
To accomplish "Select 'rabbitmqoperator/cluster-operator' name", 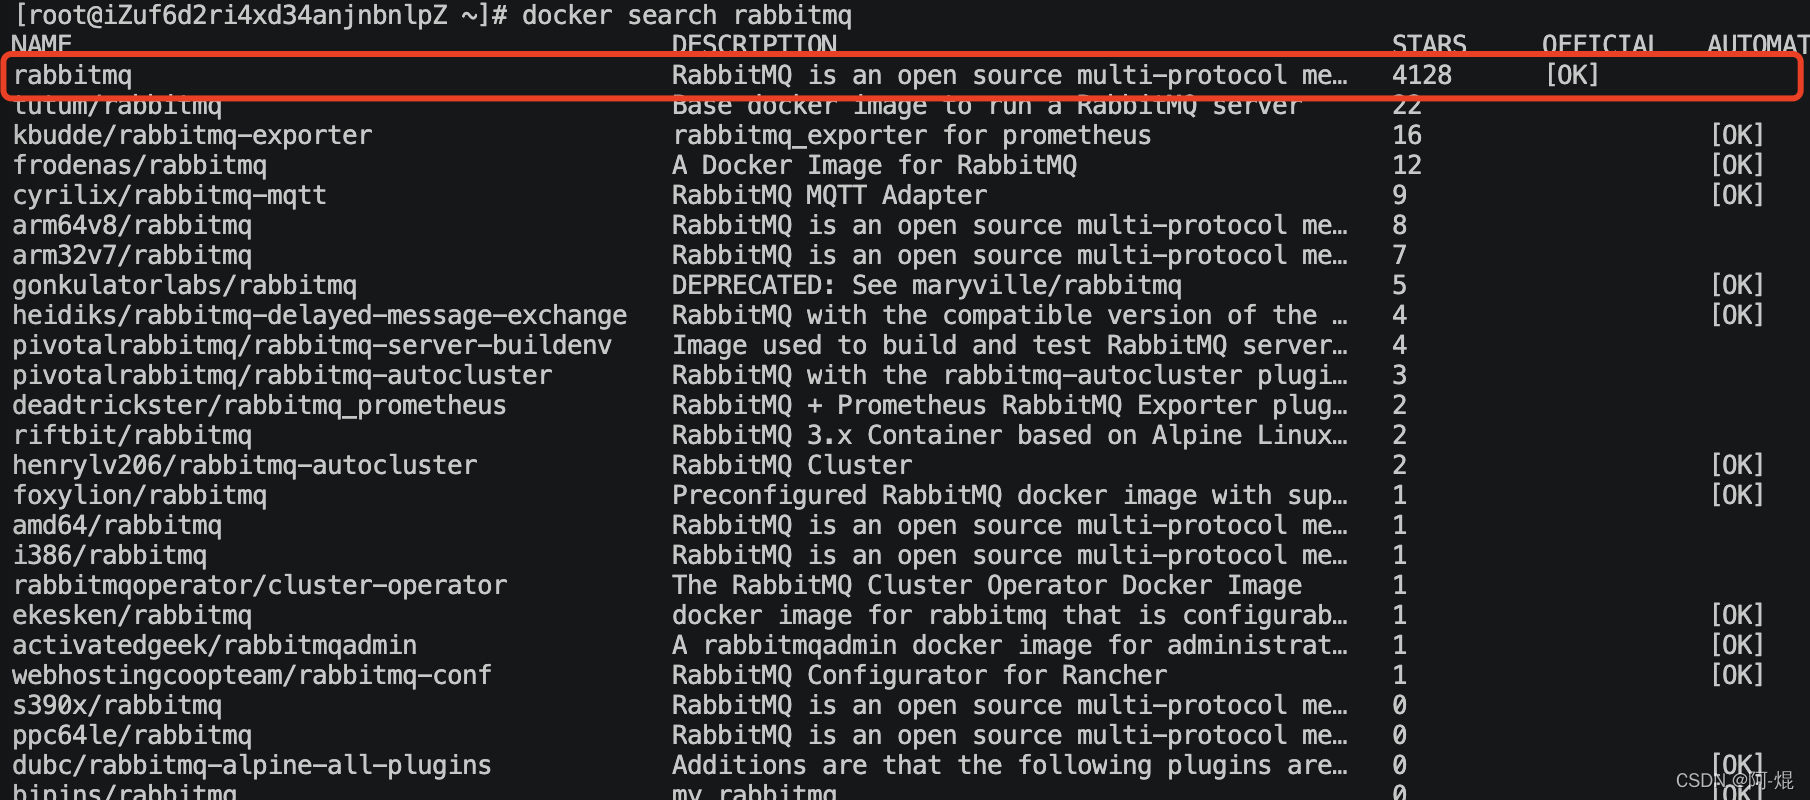I will [260, 585].
